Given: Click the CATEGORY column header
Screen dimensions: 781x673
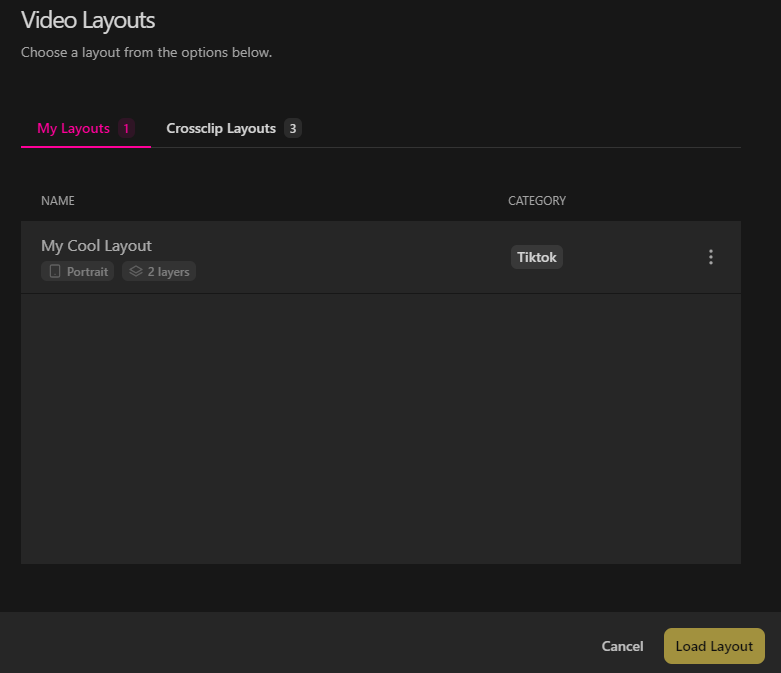Looking at the screenshot, I should coord(537,201).
